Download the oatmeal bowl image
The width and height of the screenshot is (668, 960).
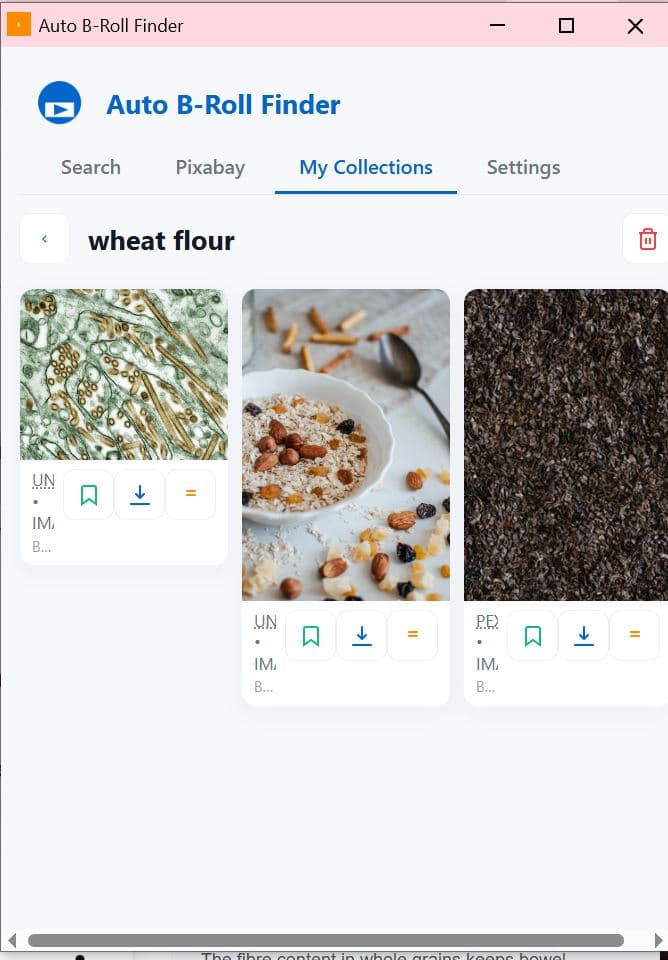click(x=362, y=636)
